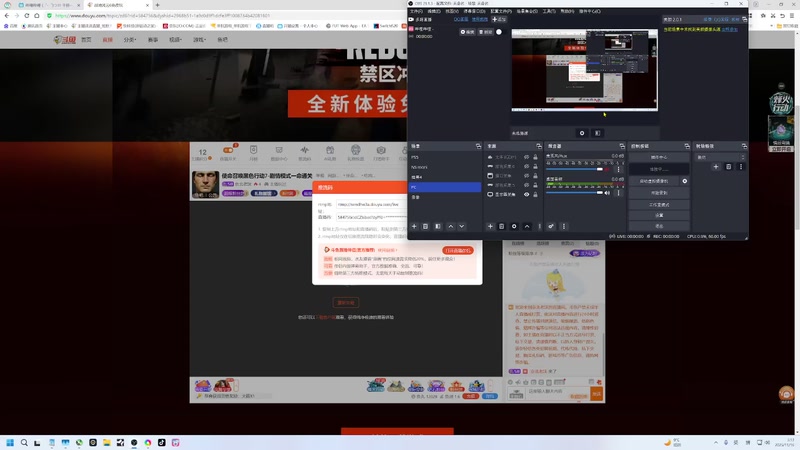
Task: Move selected scene up with arrow icon
Action: click(451, 227)
